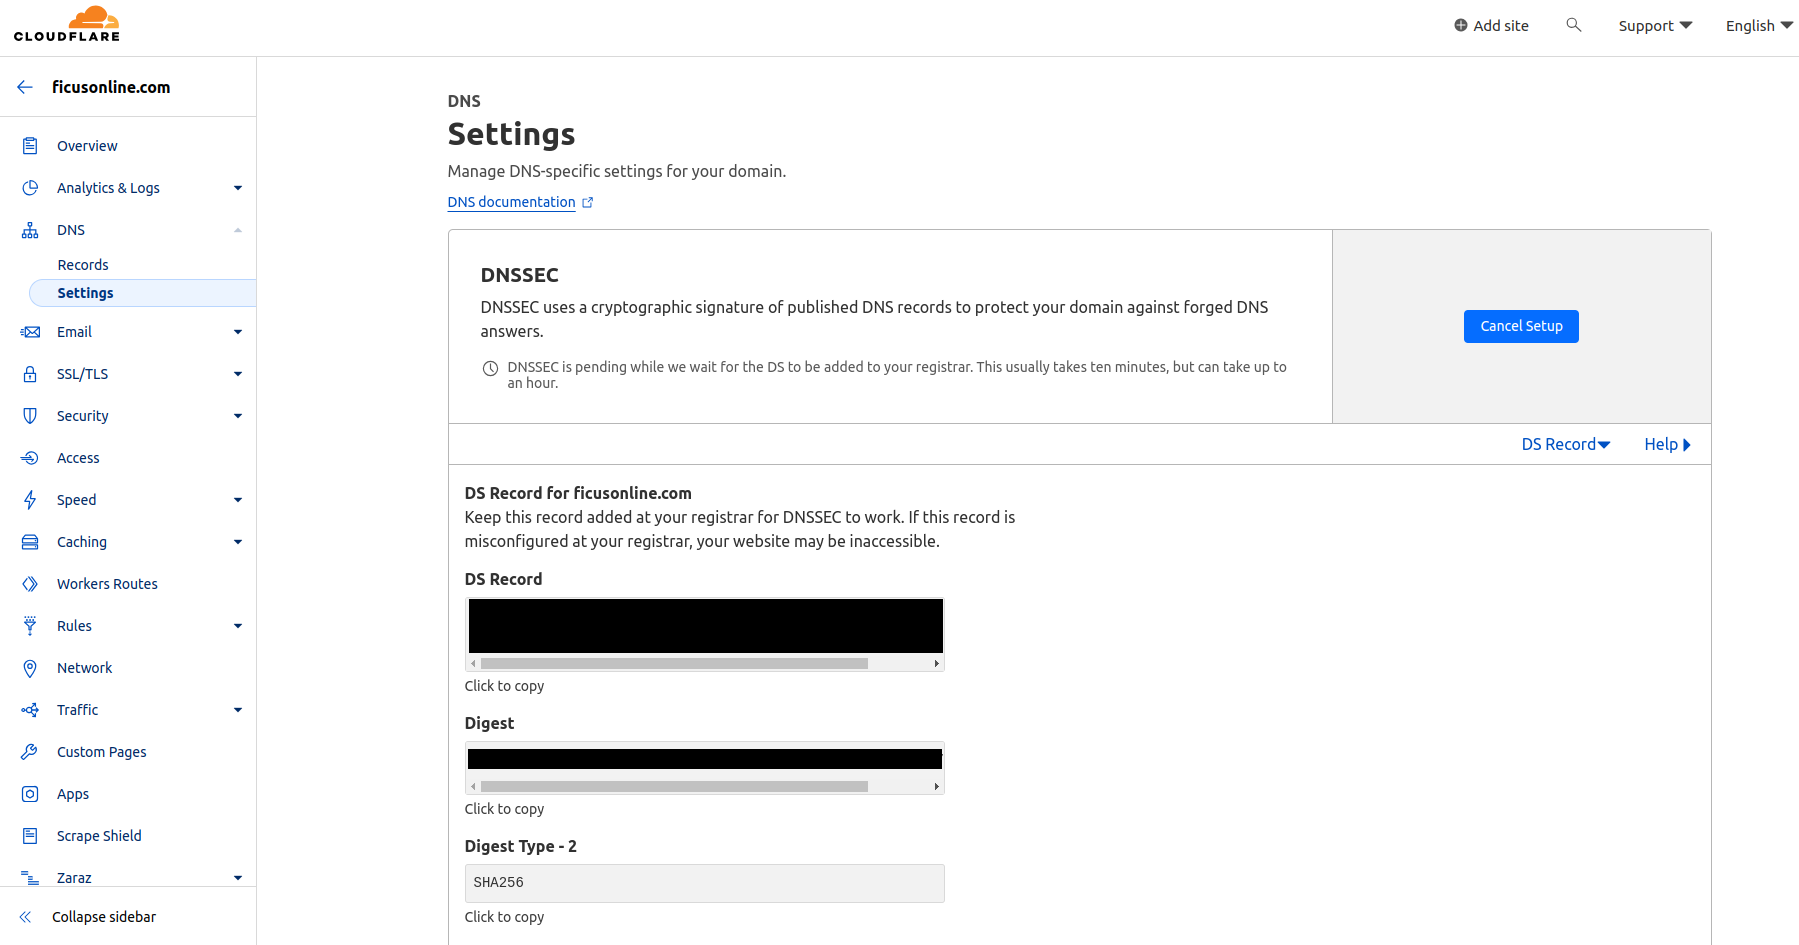Image resolution: width=1799 pixels, height=945 pixels.
Task: Expand the Speed submenu arrow
Action: pyautogui.click(x=238, y=500)
